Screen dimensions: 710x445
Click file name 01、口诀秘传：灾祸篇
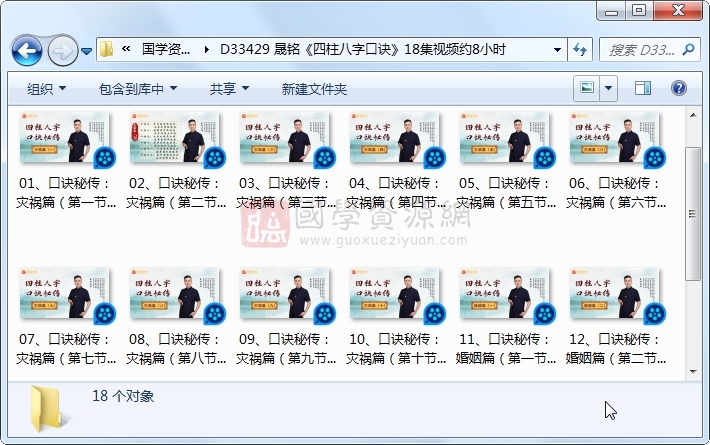click(x=66, y=192)
